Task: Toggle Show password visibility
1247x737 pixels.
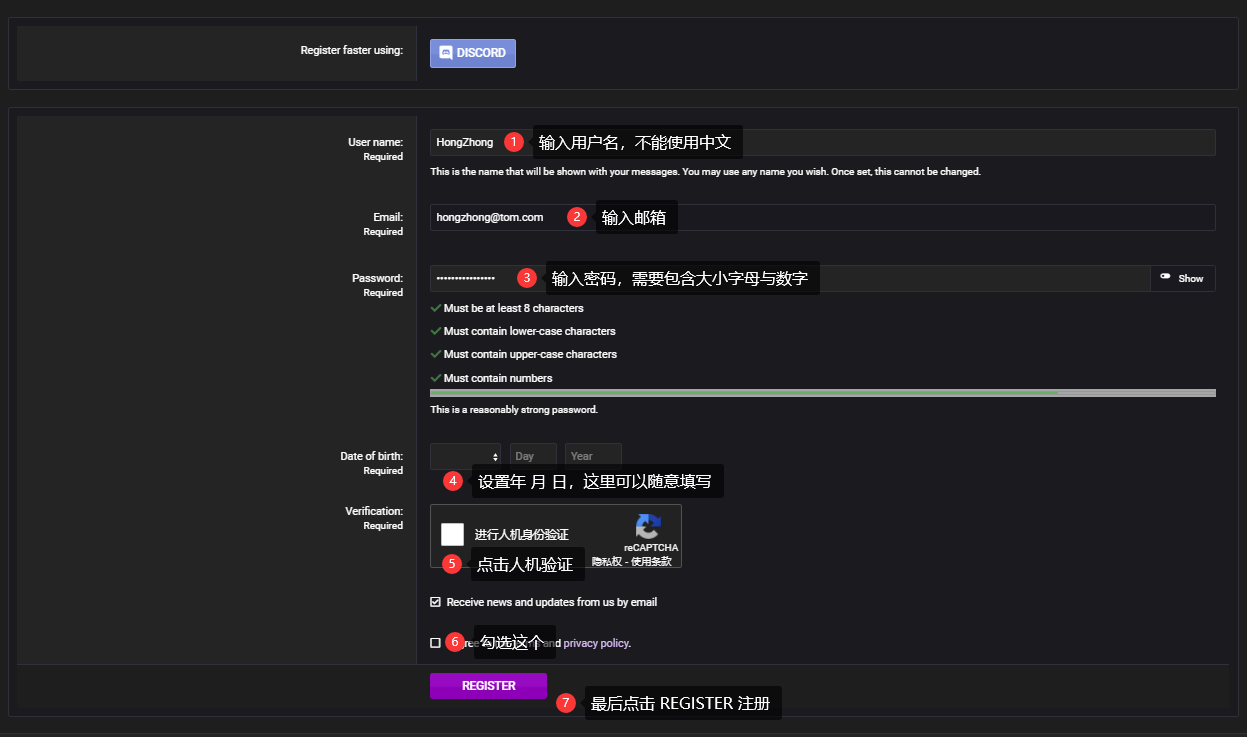Action: tap(1182, 278)
